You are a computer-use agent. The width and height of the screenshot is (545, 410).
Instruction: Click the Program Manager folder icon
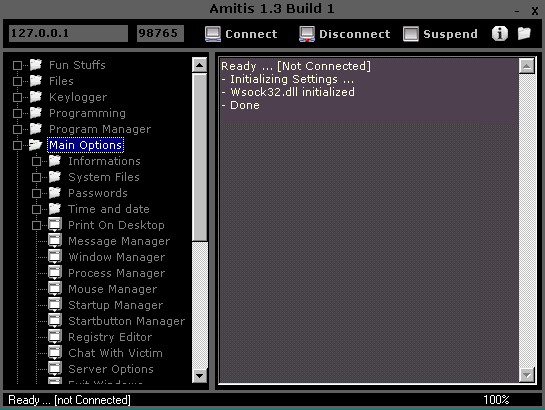point(36,129)
